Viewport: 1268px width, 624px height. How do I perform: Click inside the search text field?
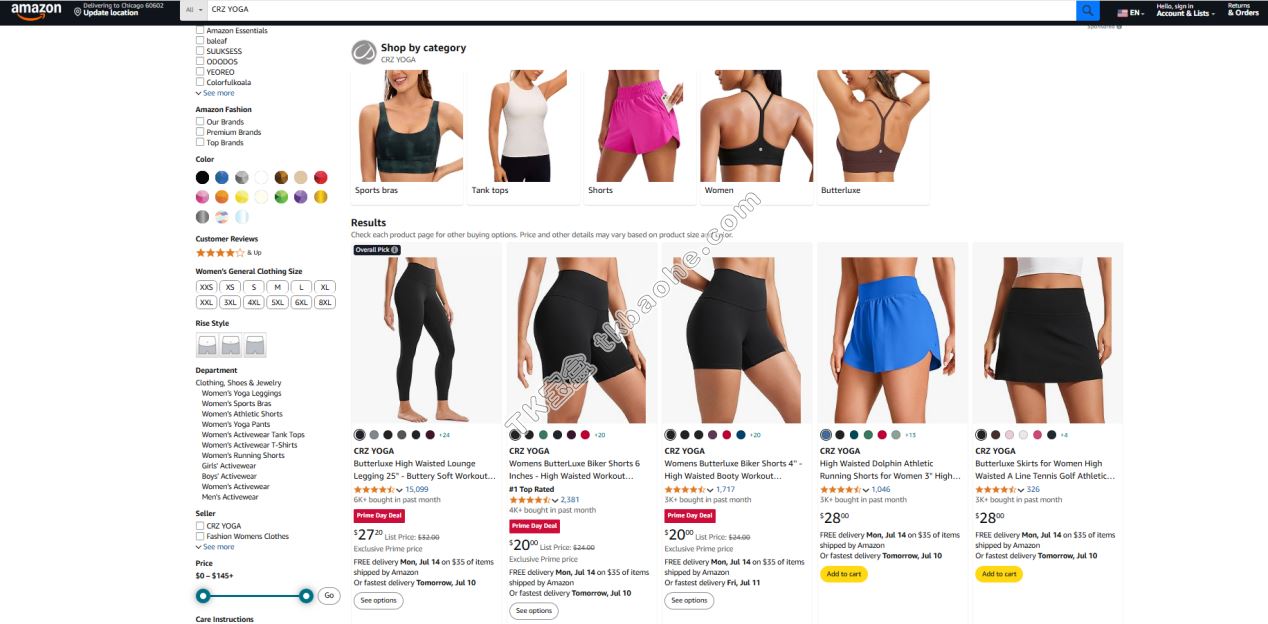[641, 9]
